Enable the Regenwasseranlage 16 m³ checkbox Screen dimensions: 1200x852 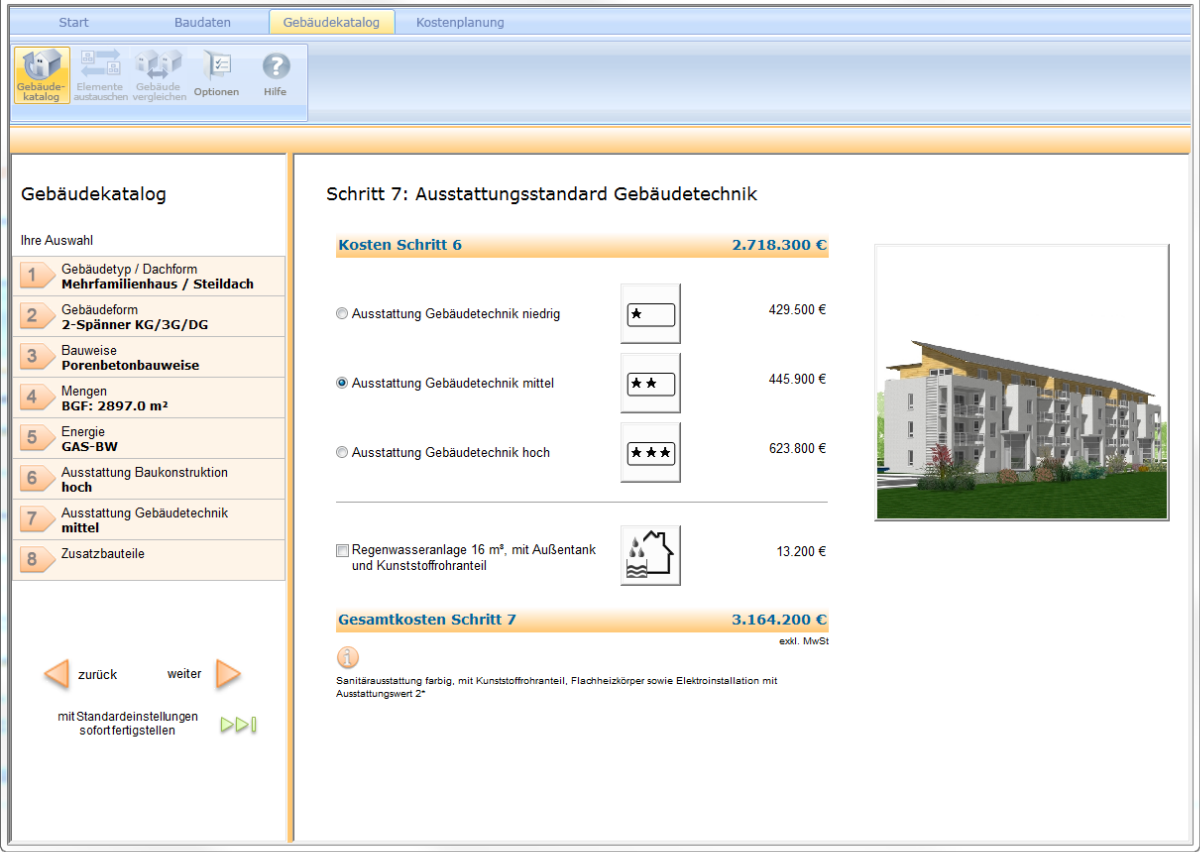click(x=343, y=551)
